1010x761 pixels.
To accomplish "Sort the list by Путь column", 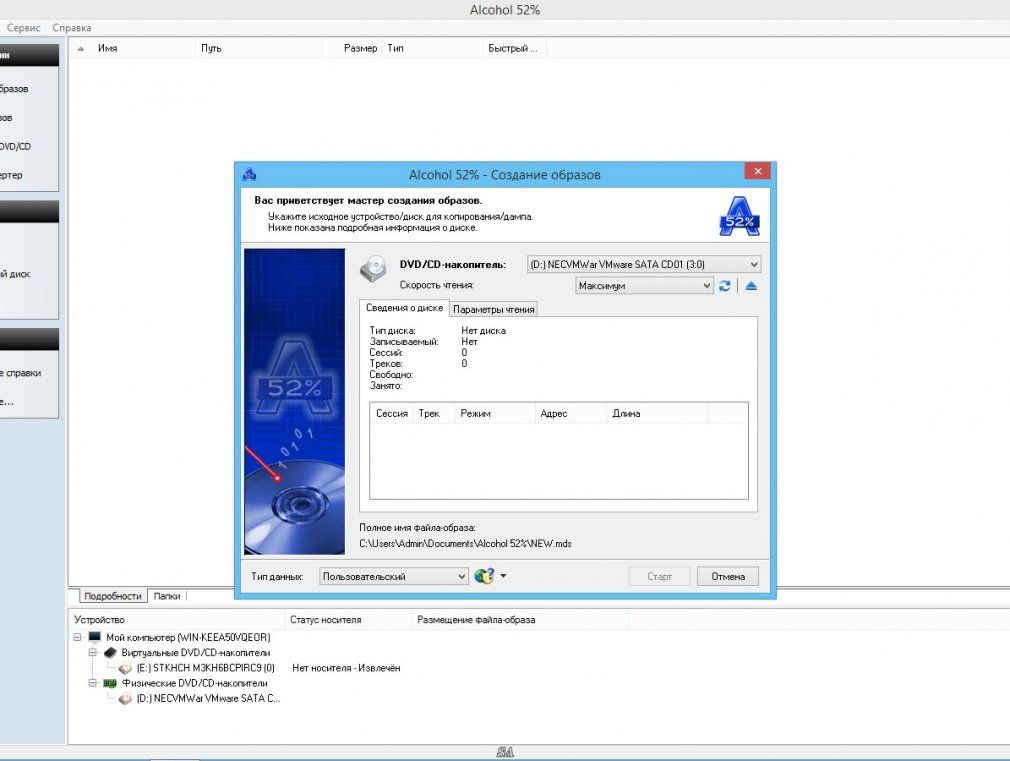I will coord(258,48).
